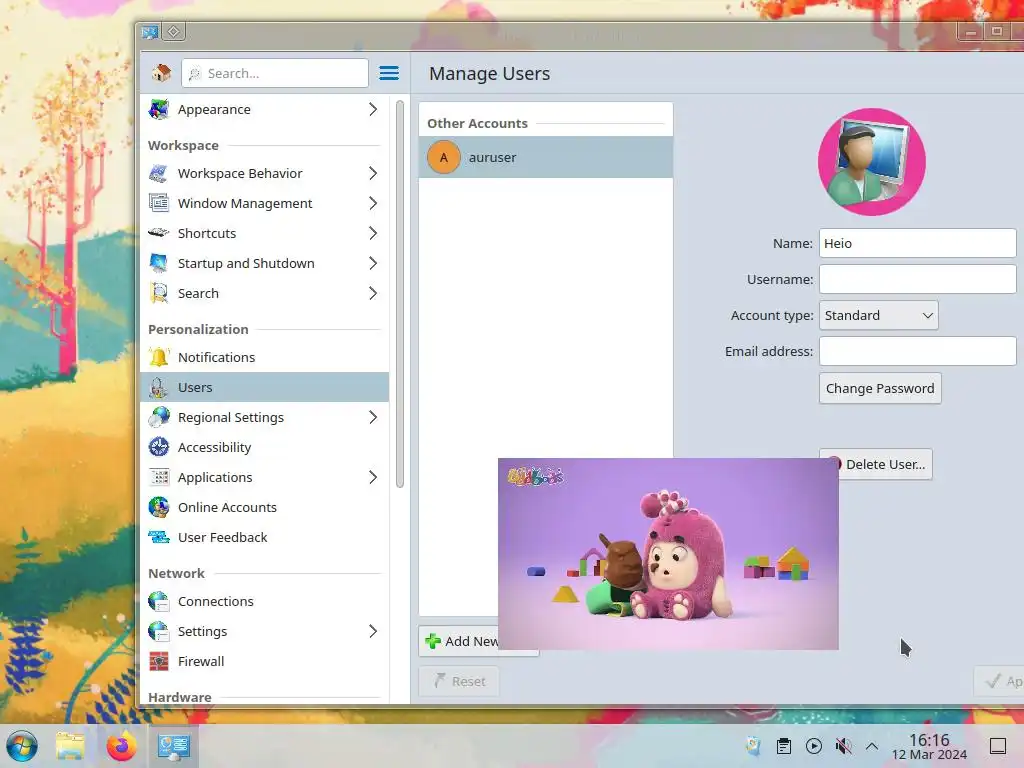Image resolution: width=1024 pixels, height=768 pixels.
Task: Click the User Feedback icon
Action: (x=159, y=537)
